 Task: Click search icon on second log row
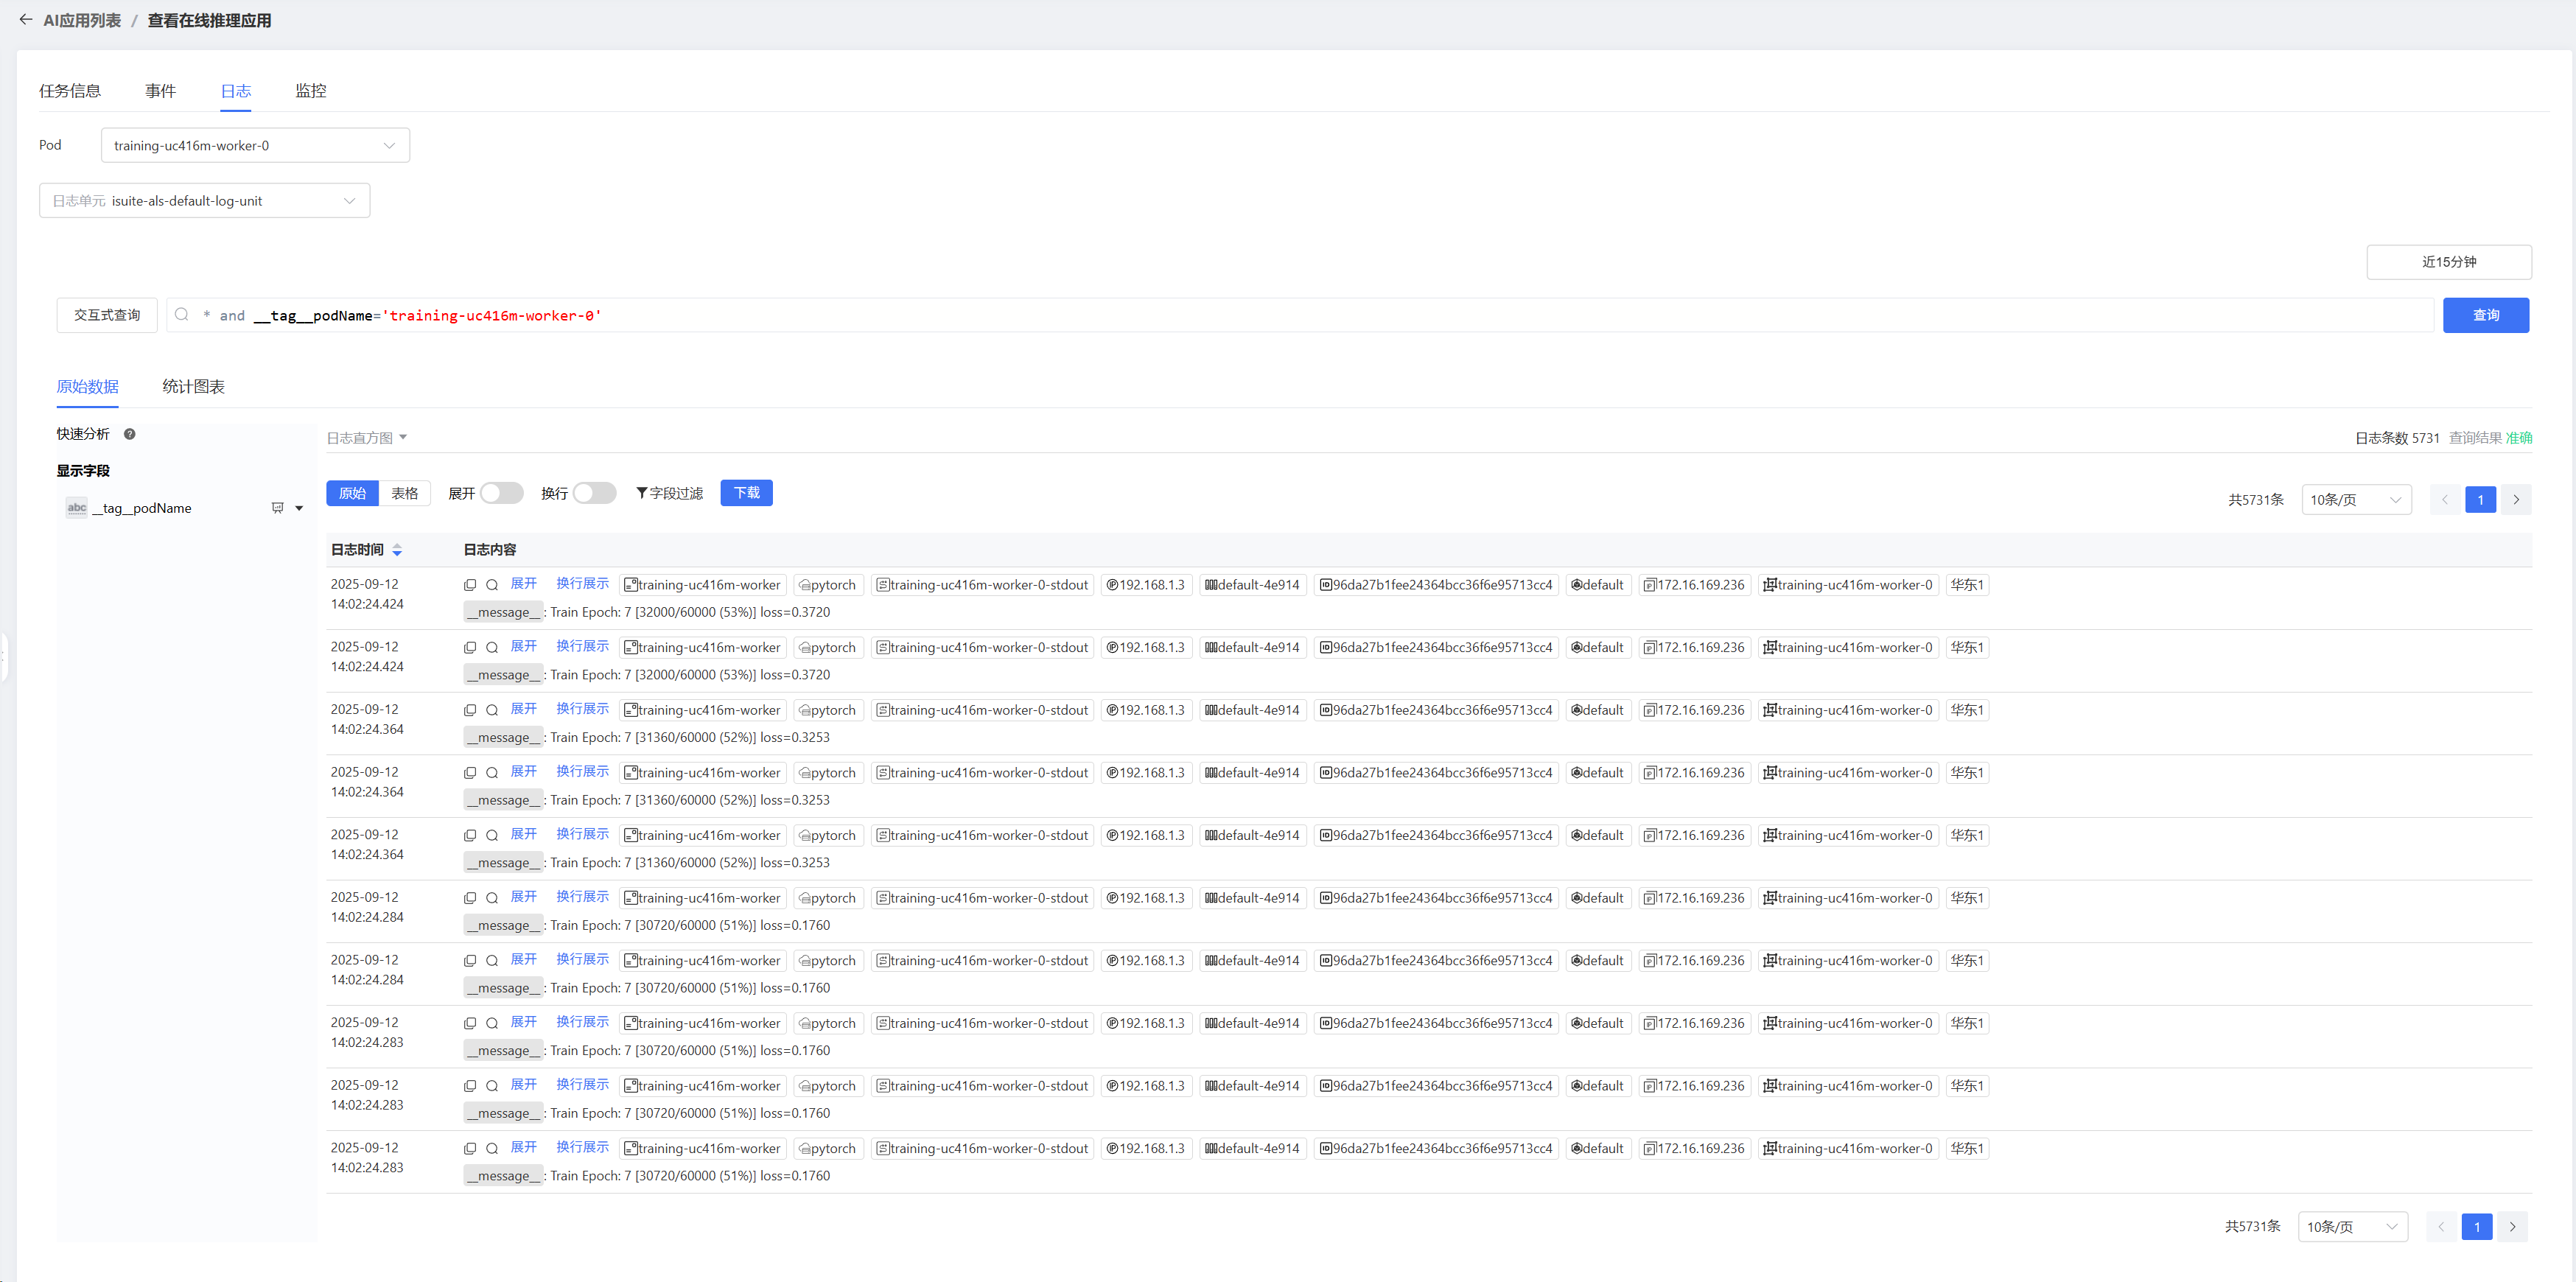tap(492, 648)
